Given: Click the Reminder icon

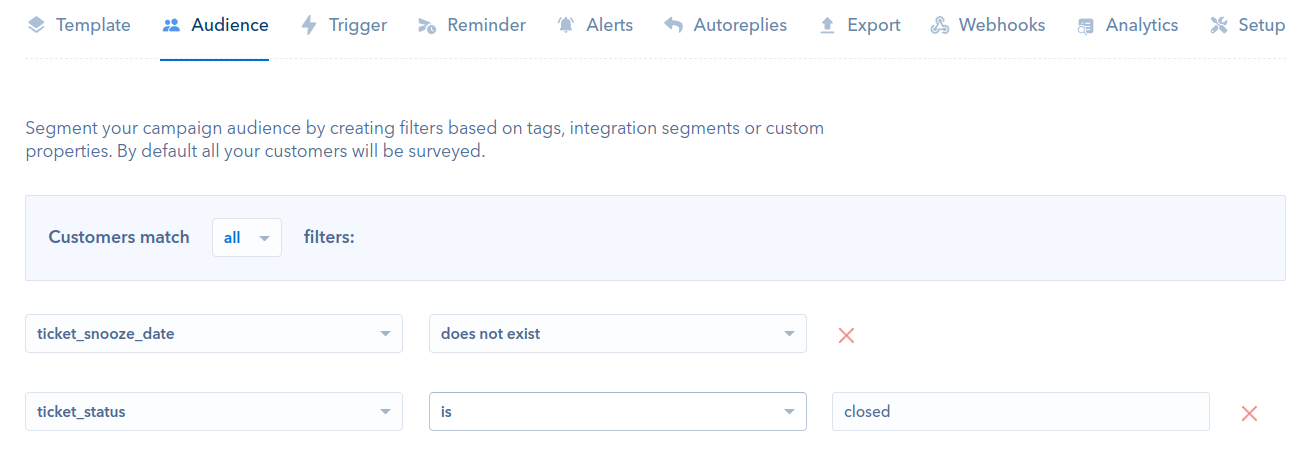Looking at the screenshot, I should click(x=427, y=25).
